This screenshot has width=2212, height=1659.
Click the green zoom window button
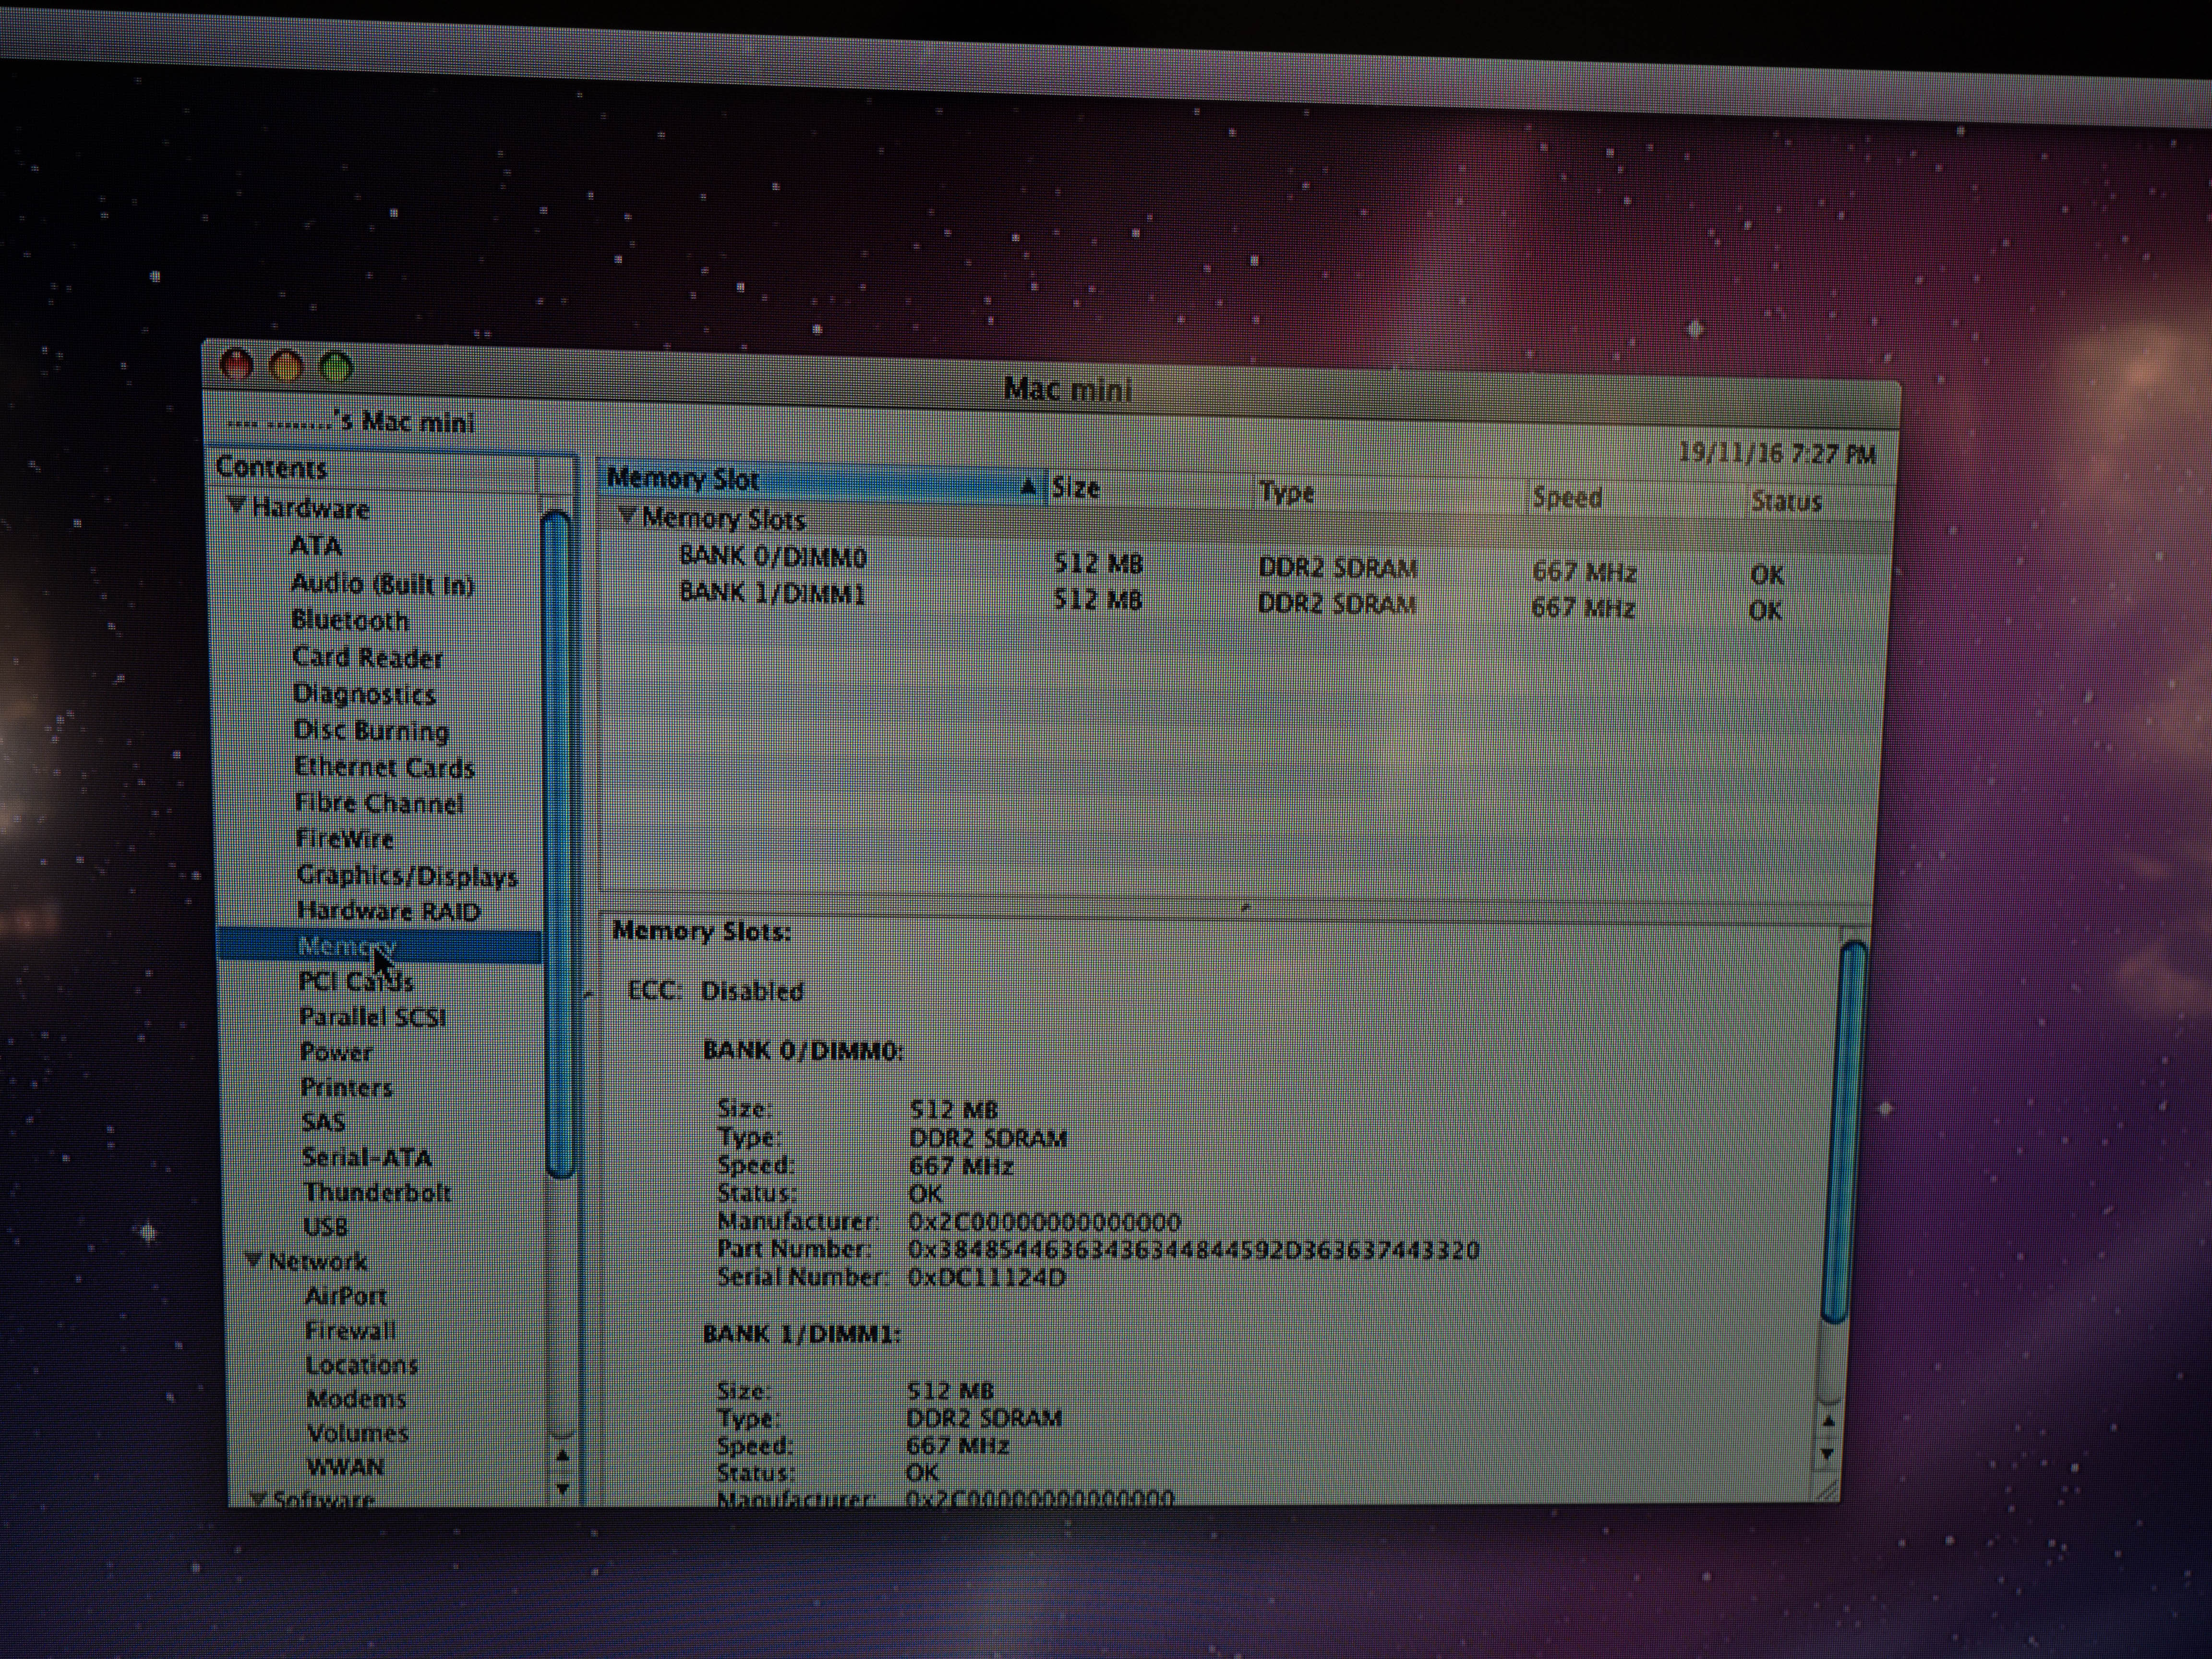(336, 367)
